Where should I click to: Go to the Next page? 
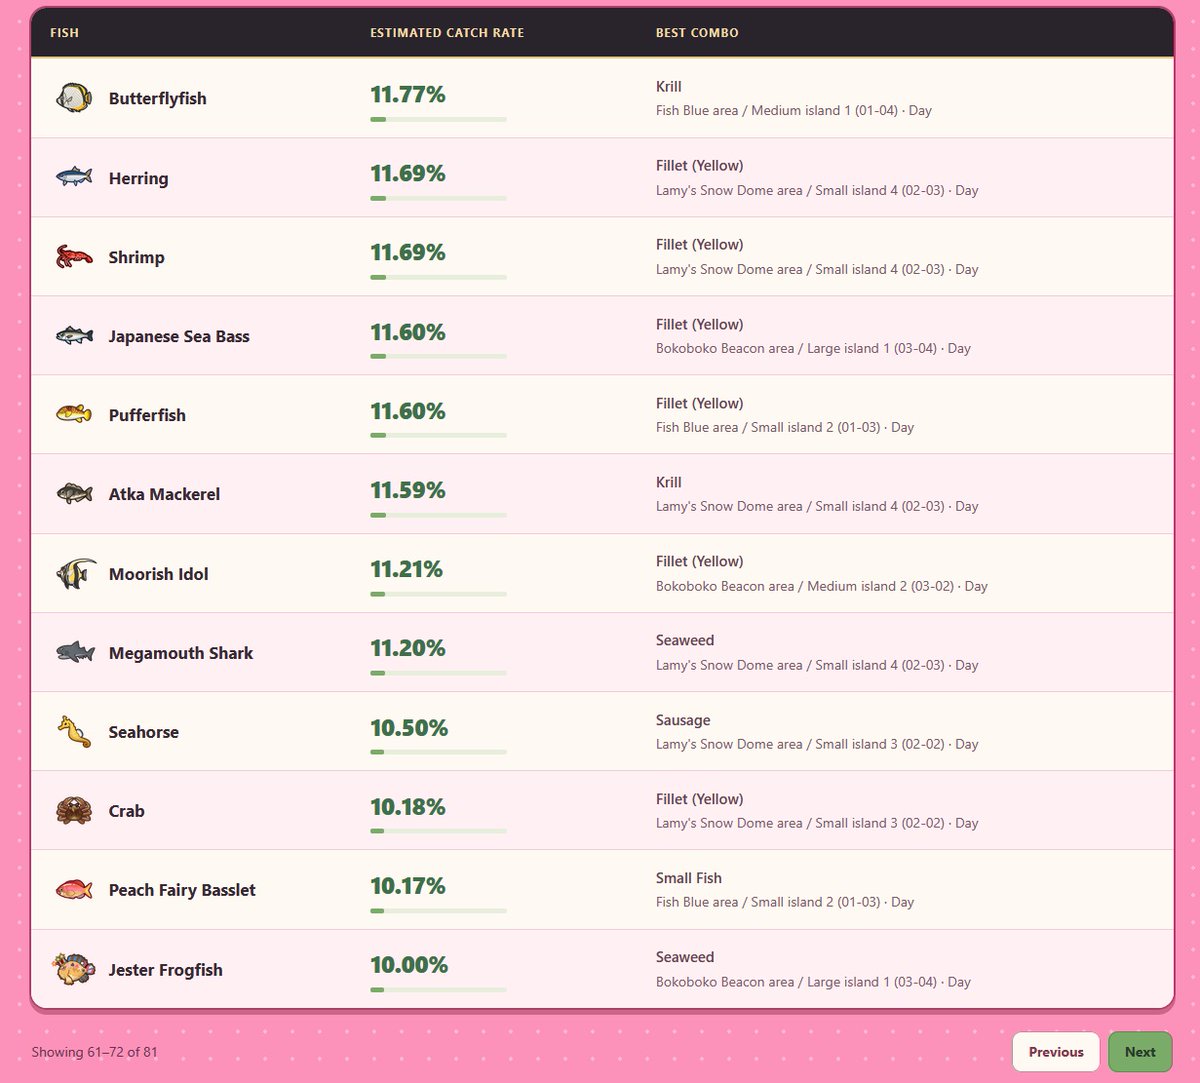coord(1140,1052)
